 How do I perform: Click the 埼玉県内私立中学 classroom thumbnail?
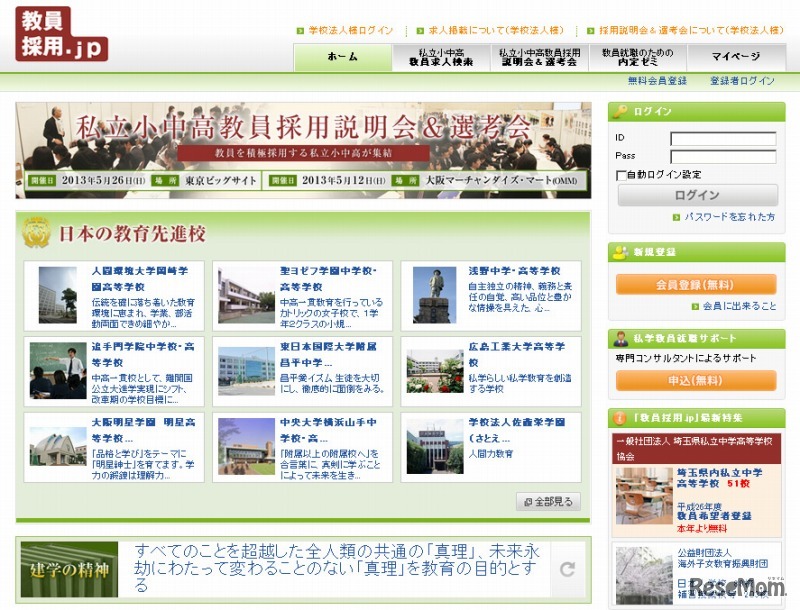(x=644, y=496)
